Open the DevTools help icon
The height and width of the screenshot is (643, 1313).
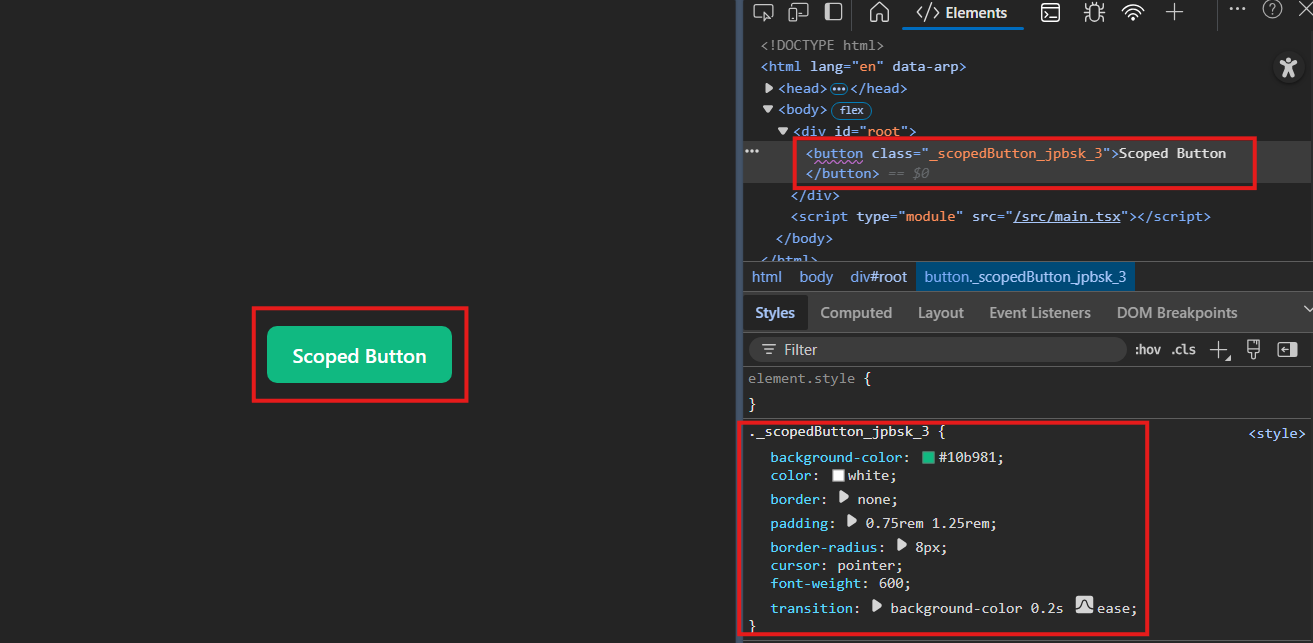1272,9
